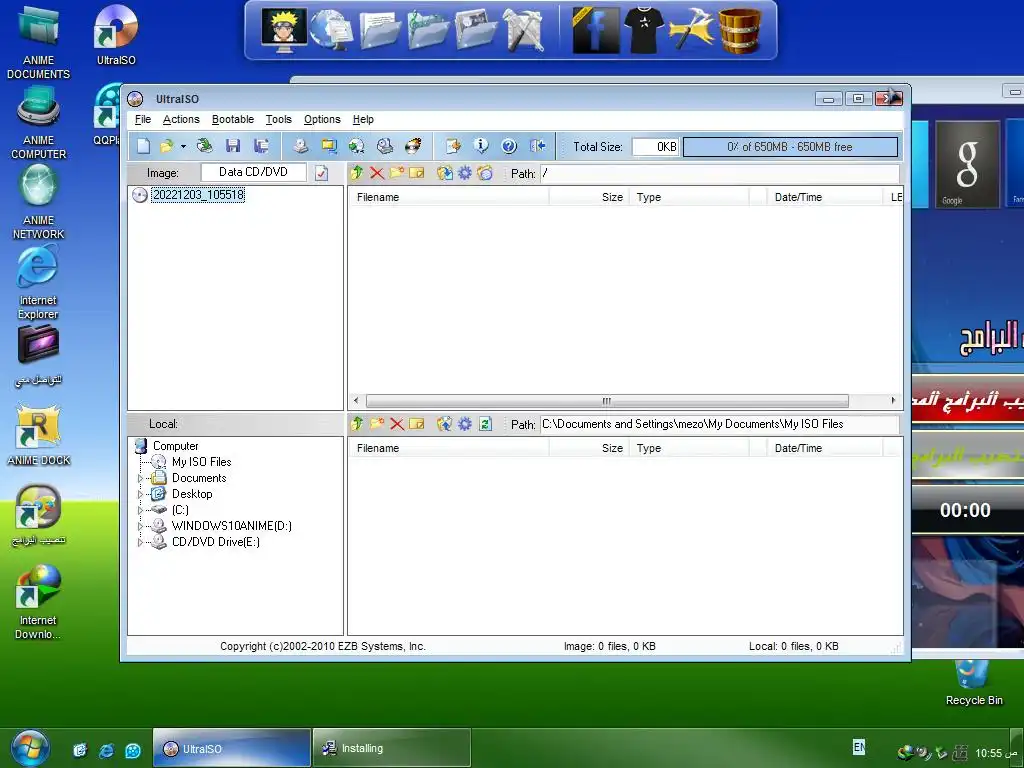
Task: Toggle the bootable check icon next to Data CD/DVD
Action: pos(321,173)
